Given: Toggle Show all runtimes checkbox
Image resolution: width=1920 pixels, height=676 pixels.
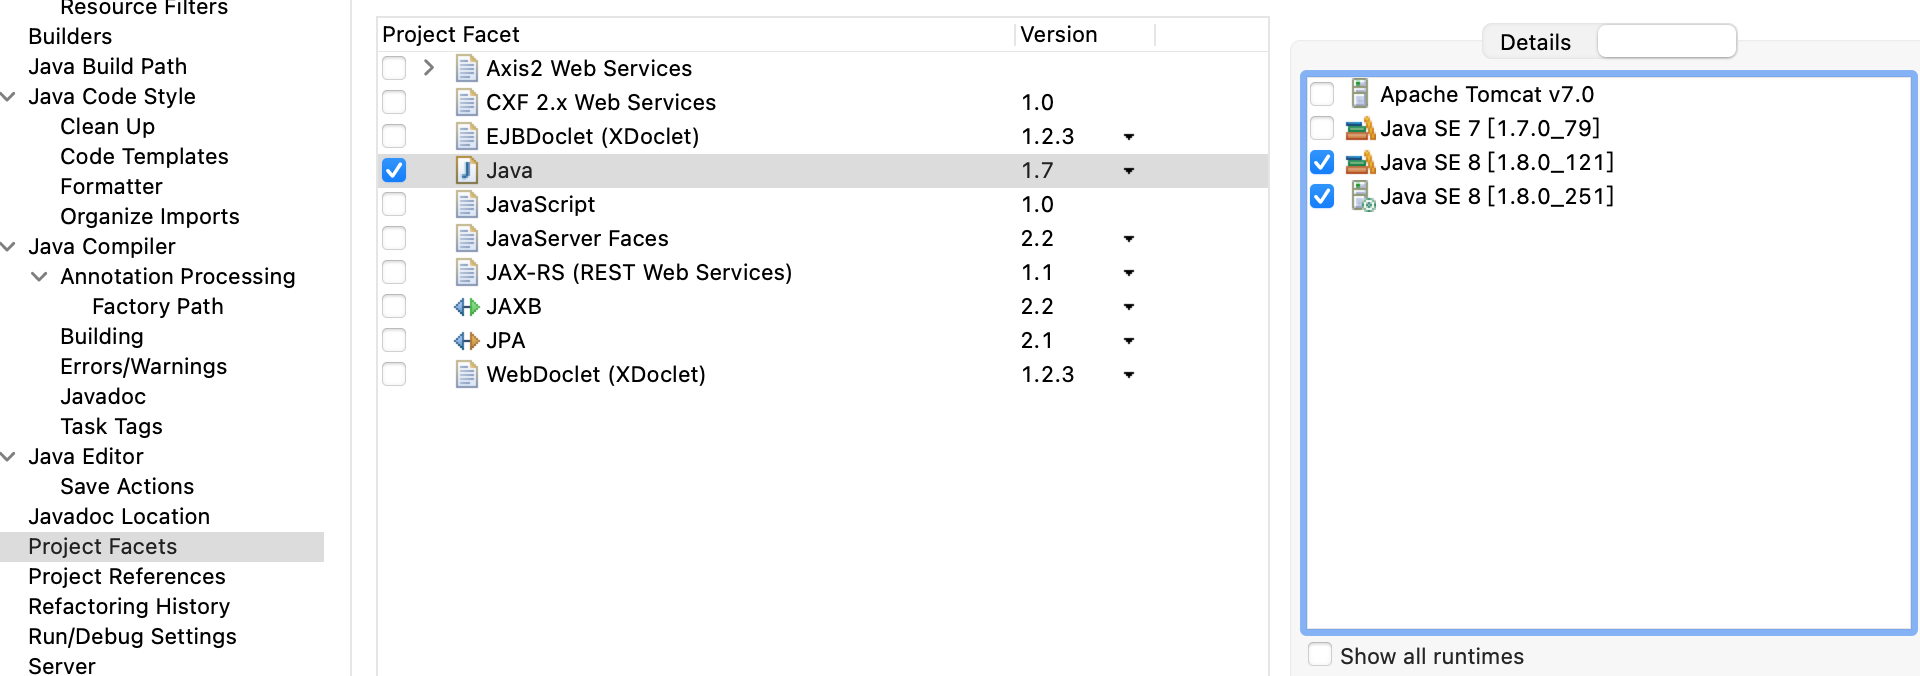Looking at the screenshot, I should (x=1320, y=655).
